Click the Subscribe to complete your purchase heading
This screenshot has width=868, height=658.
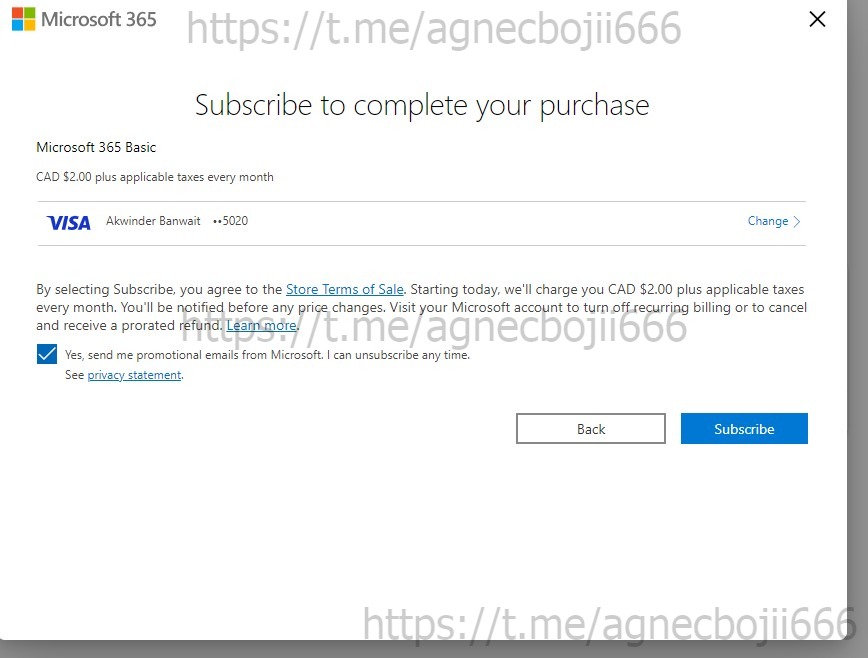(422, 105)
